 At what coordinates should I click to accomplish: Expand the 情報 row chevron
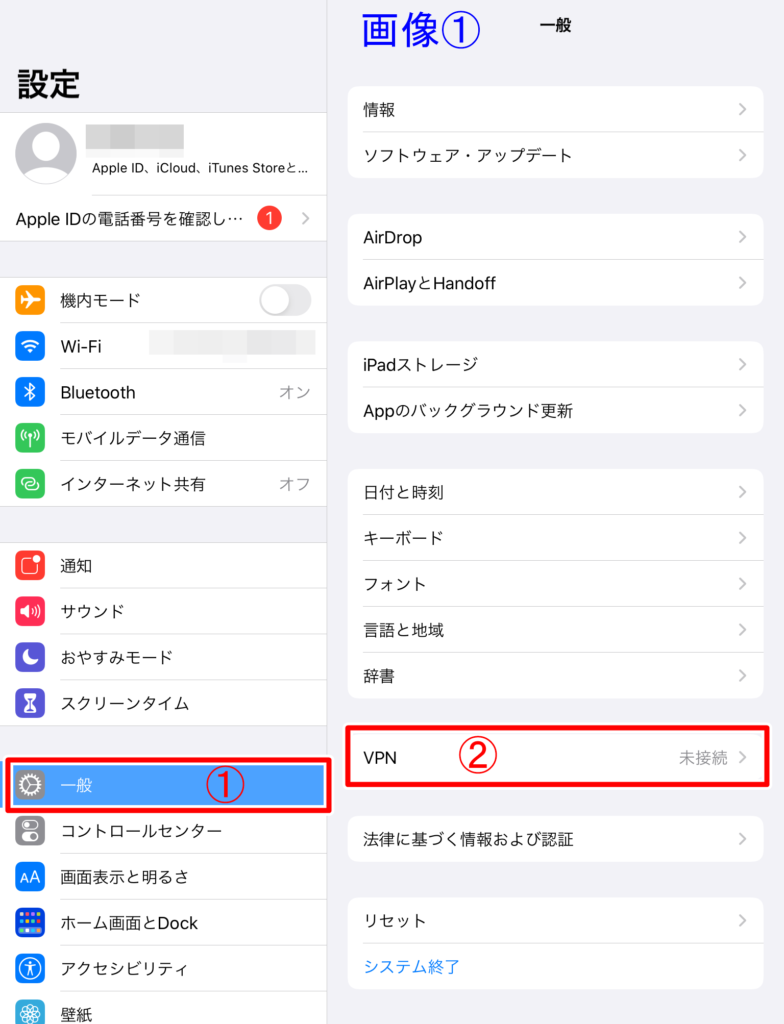click(742, 109)
